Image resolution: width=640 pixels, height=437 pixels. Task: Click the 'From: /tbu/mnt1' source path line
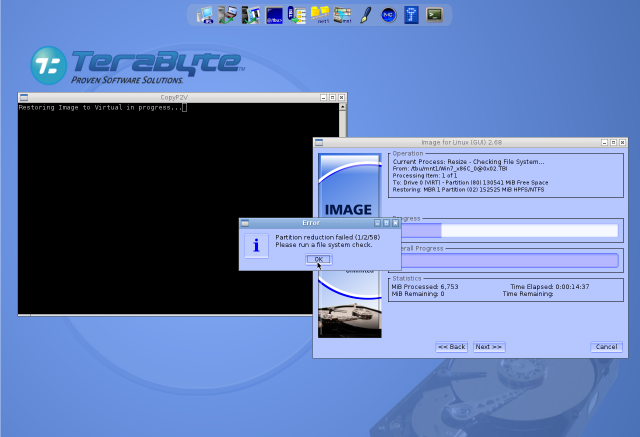point(450,169)
